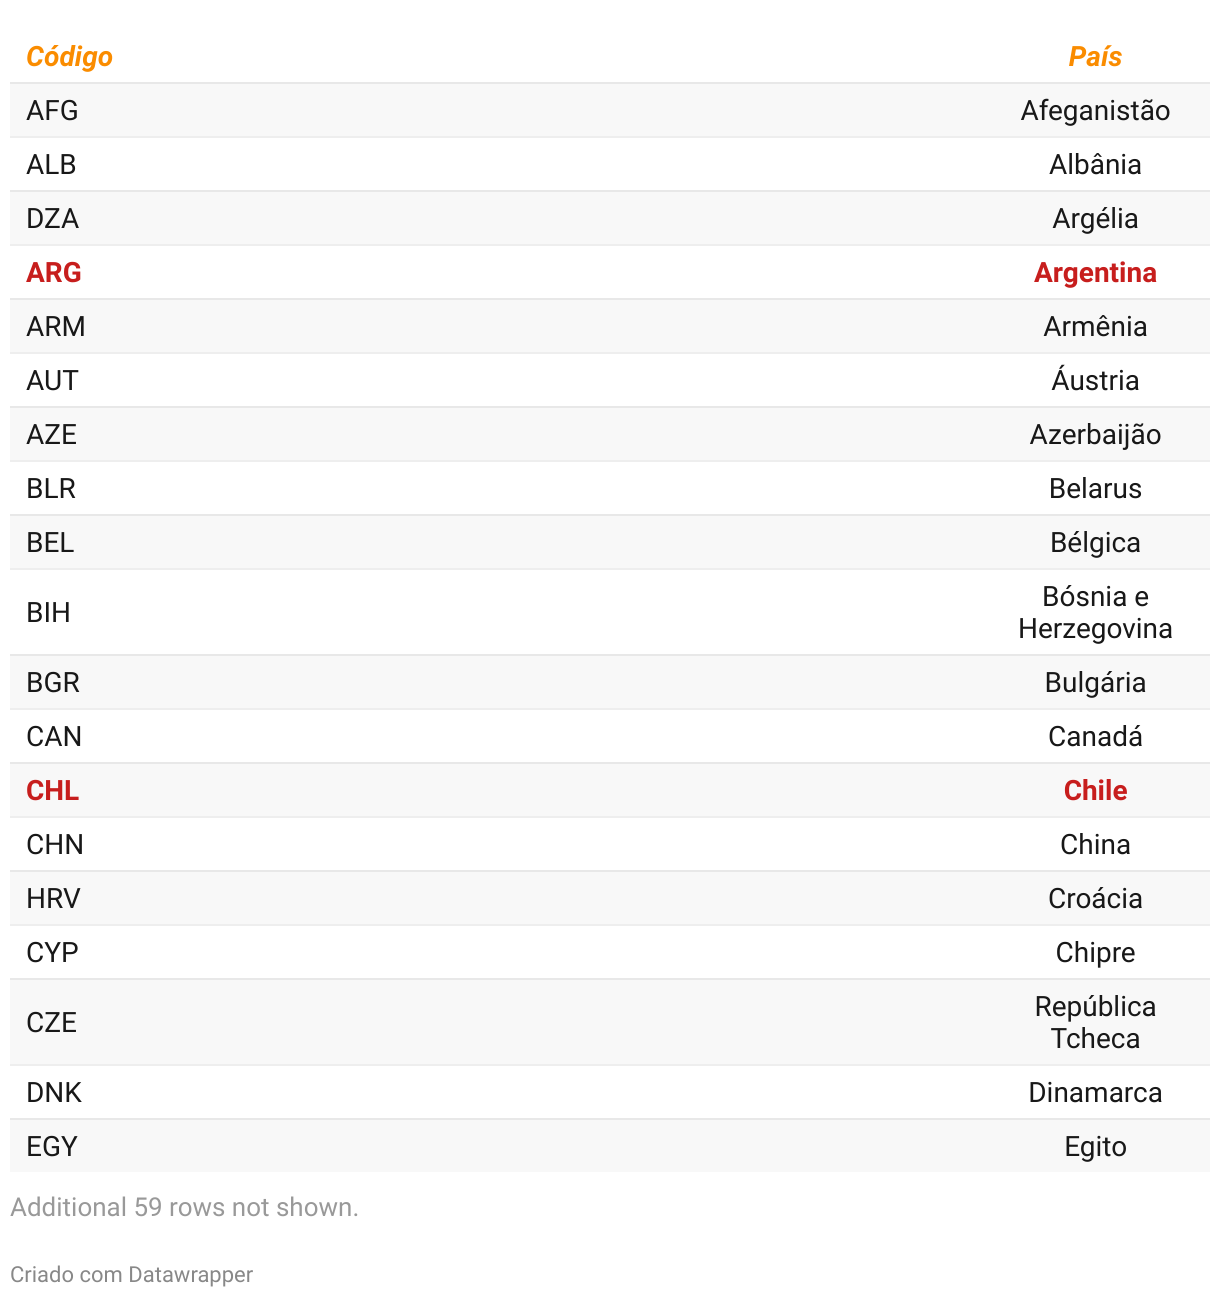Click the DZA code cell
Screen dimensions: 1220x1298
(52, 219)
